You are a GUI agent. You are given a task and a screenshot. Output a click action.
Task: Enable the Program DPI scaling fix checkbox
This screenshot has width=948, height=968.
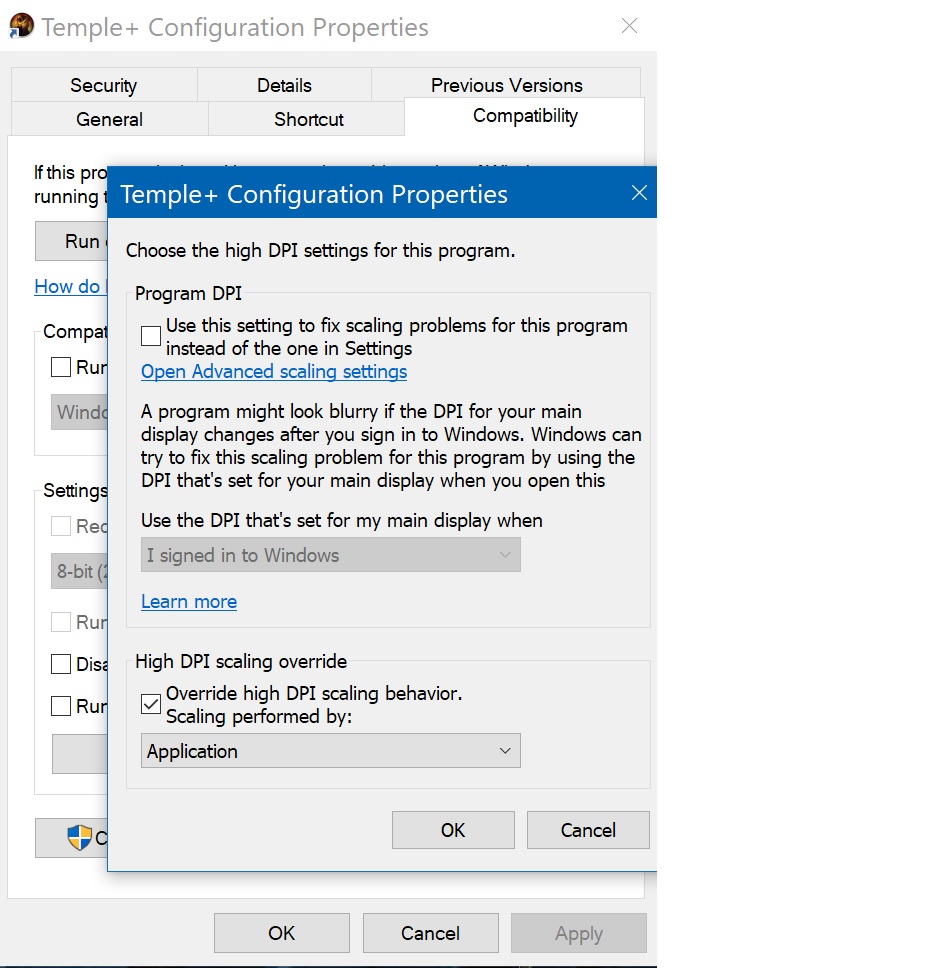(151, 336)
